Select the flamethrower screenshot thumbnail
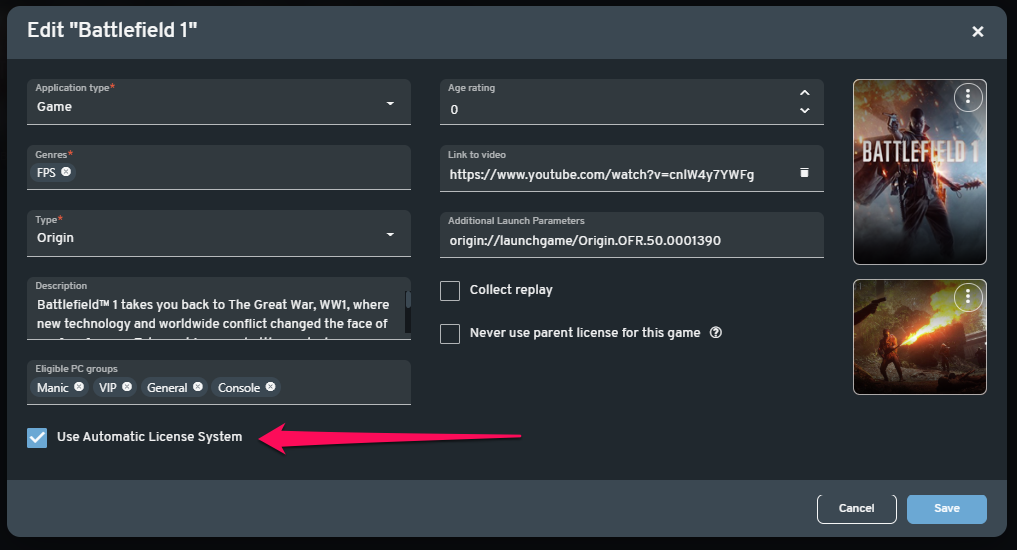The image size is (1017, 550). pos(919,337)
